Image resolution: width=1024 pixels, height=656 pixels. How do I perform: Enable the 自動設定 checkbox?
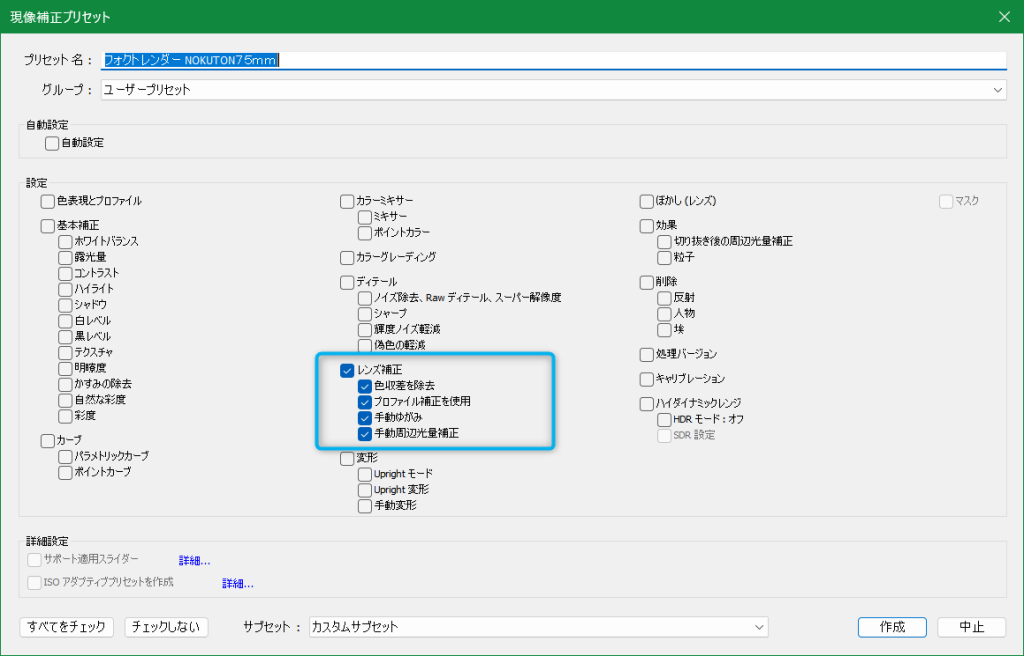[52, 143]
